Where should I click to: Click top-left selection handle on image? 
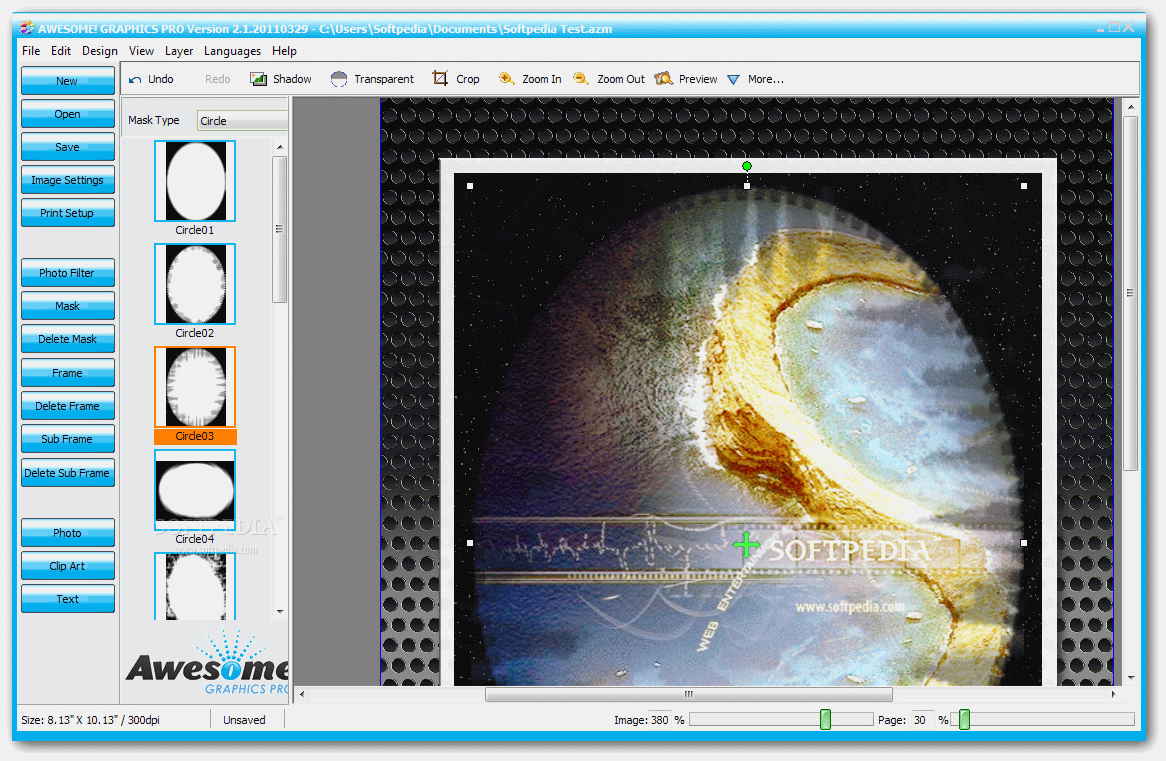[x=470, y=186]
